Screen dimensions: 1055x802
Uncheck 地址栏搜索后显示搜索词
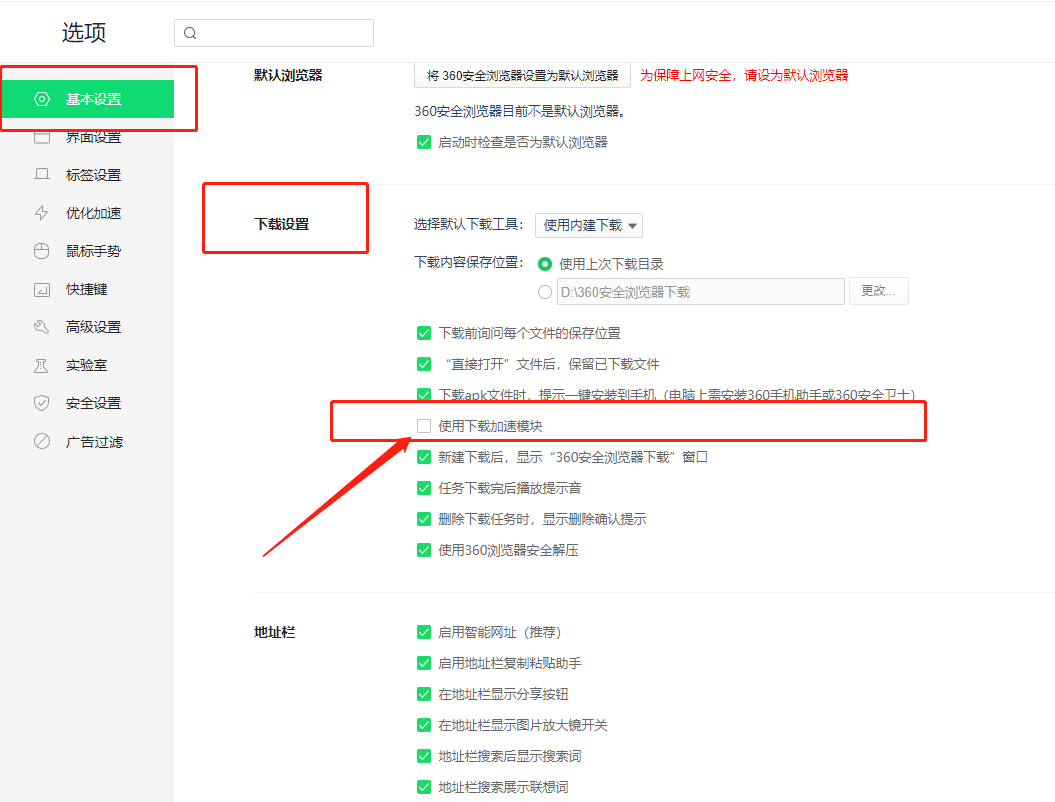[x=424, y=756]
